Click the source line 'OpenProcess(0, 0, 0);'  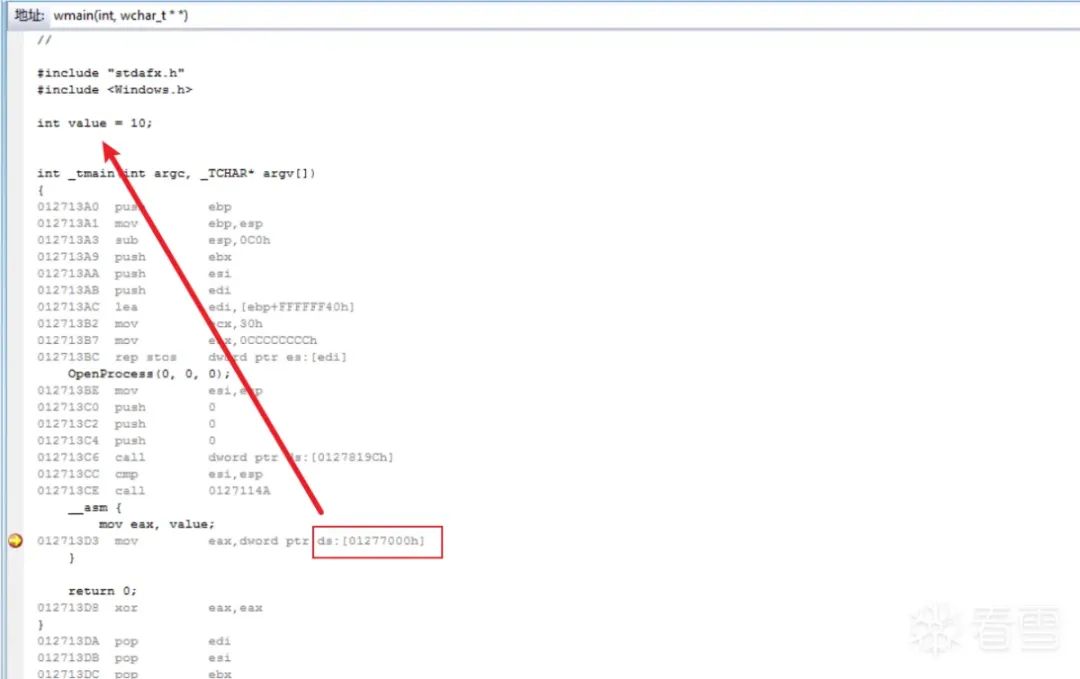149,374
